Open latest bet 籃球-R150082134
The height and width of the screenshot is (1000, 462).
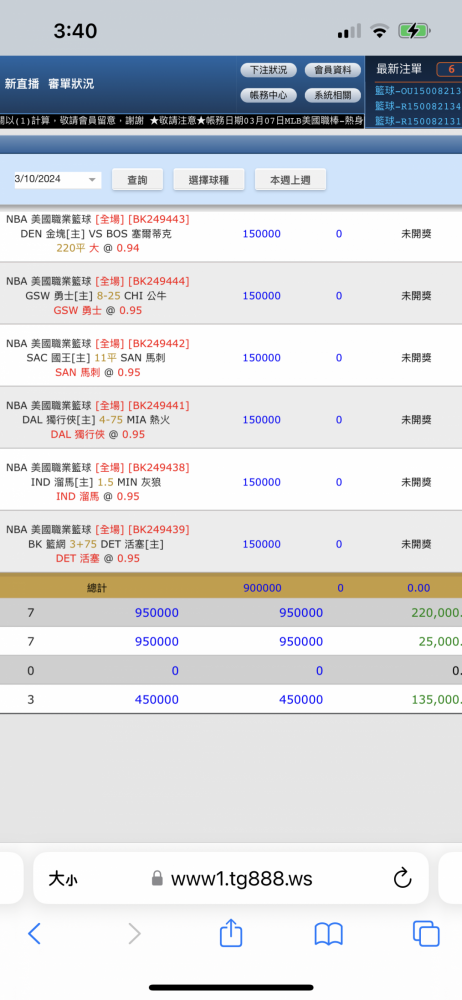[418, 106]
